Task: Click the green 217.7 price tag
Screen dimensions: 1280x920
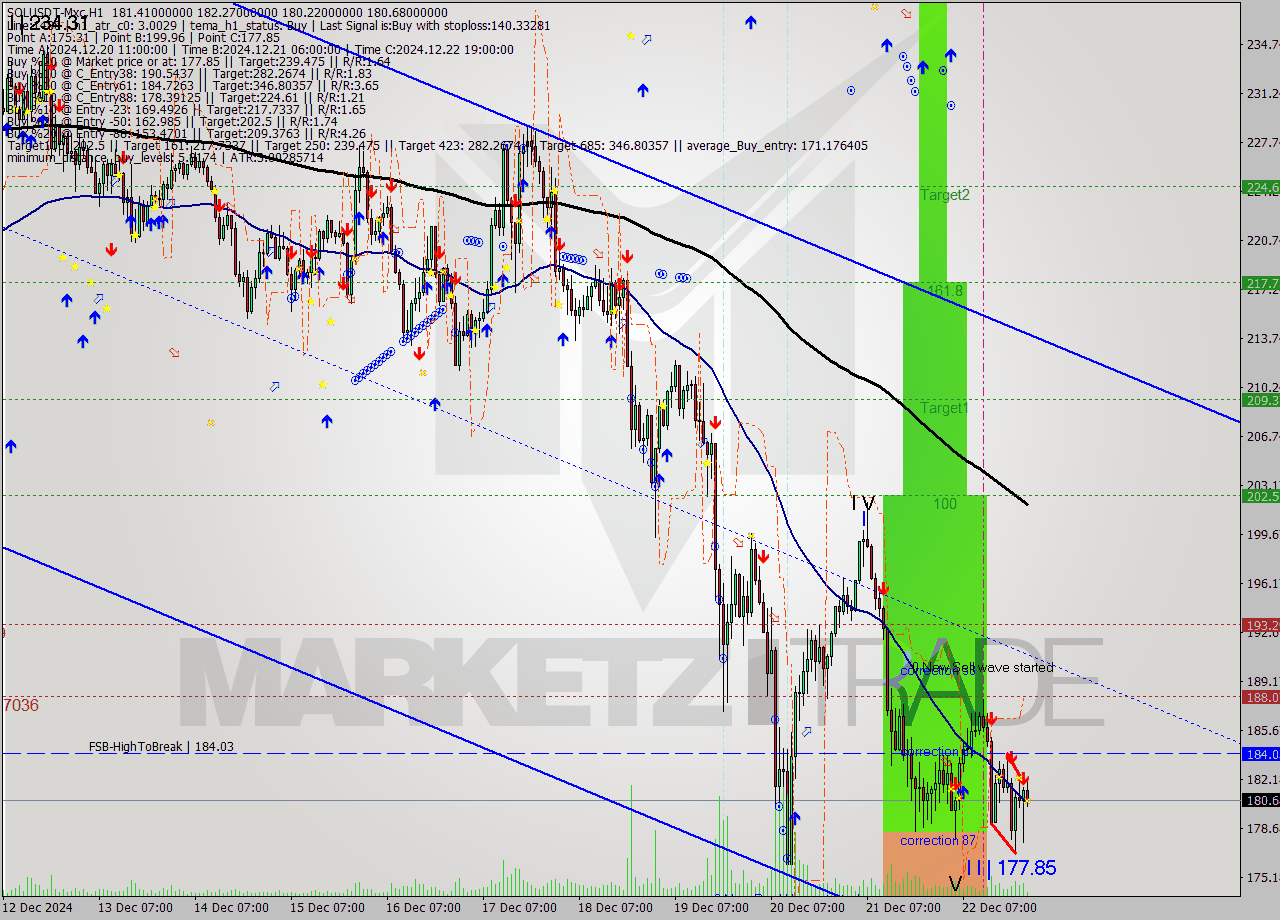Action: click(x=1260, y=283)
